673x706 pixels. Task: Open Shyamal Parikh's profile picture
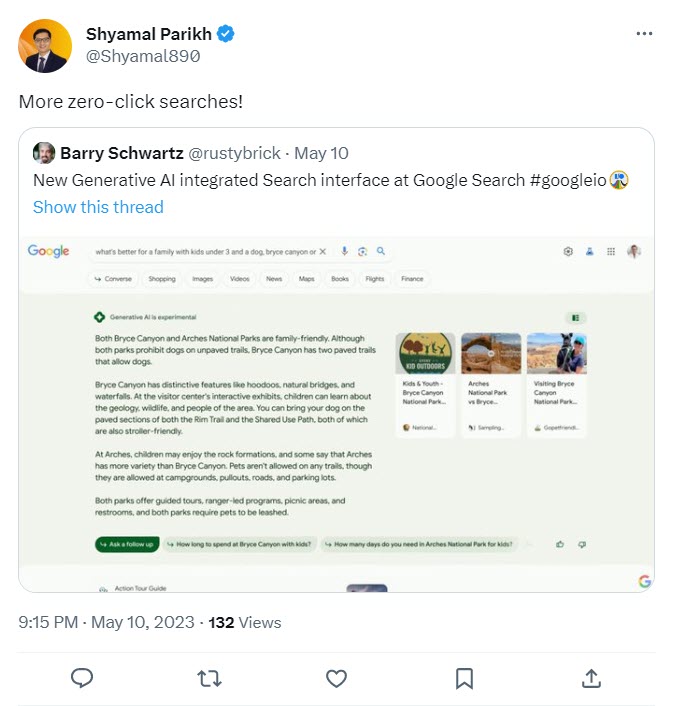click(x=45, y=46)
